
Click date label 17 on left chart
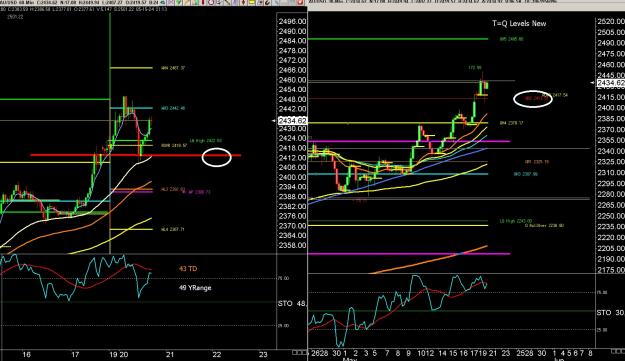click(x=75, y=354)
